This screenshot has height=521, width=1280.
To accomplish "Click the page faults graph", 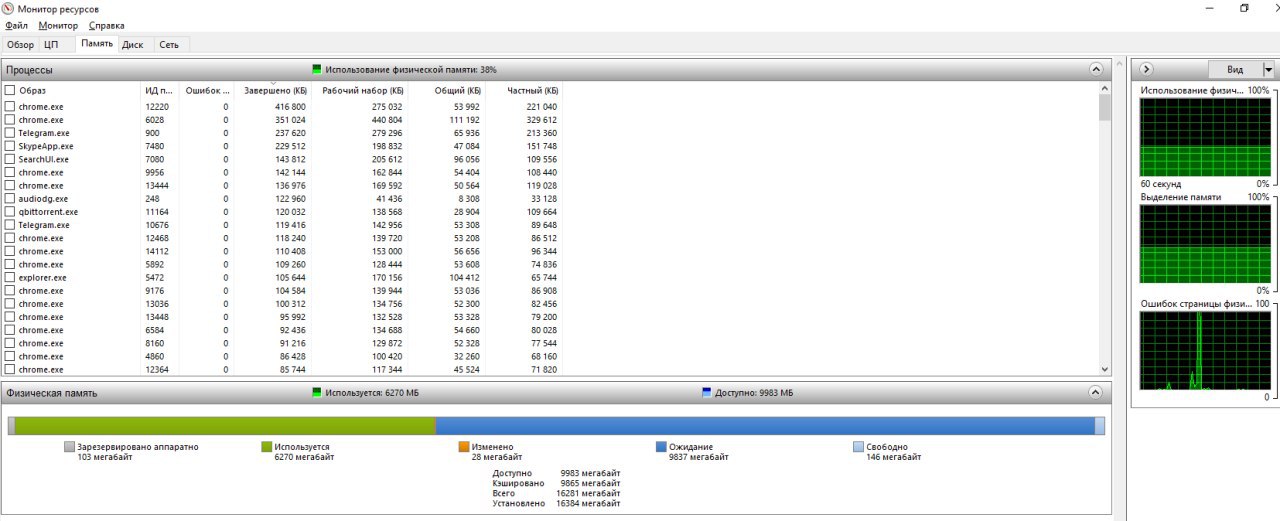I will (1206, 350).
